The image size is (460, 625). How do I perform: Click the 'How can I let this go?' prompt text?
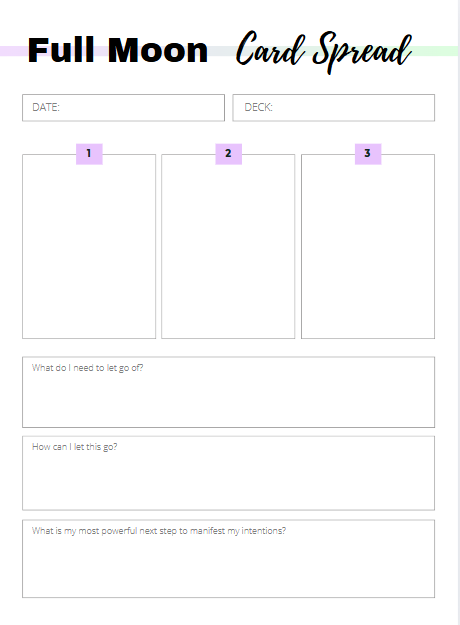(75, 447)
